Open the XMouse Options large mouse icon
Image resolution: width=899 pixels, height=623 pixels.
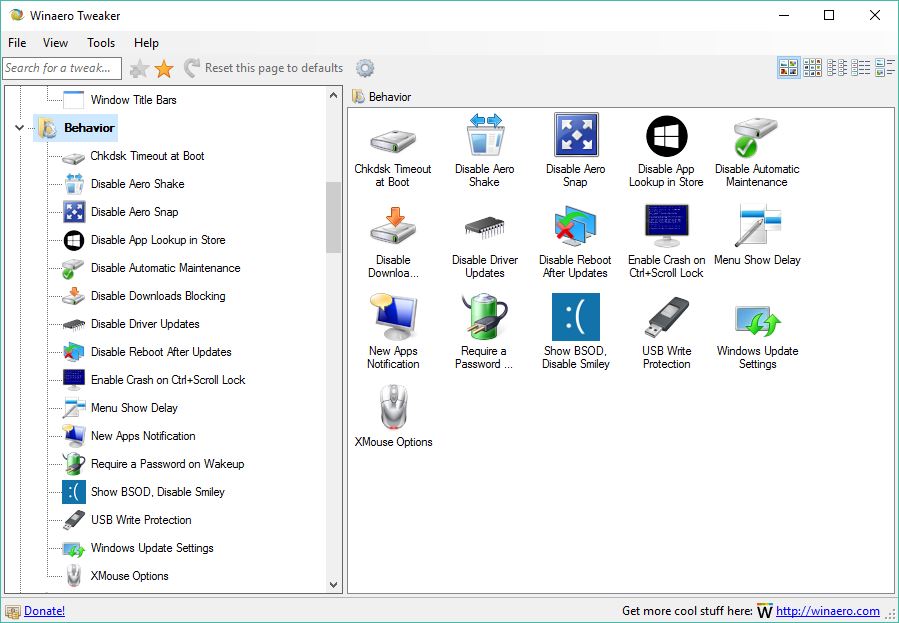click(x=393, y=407)
